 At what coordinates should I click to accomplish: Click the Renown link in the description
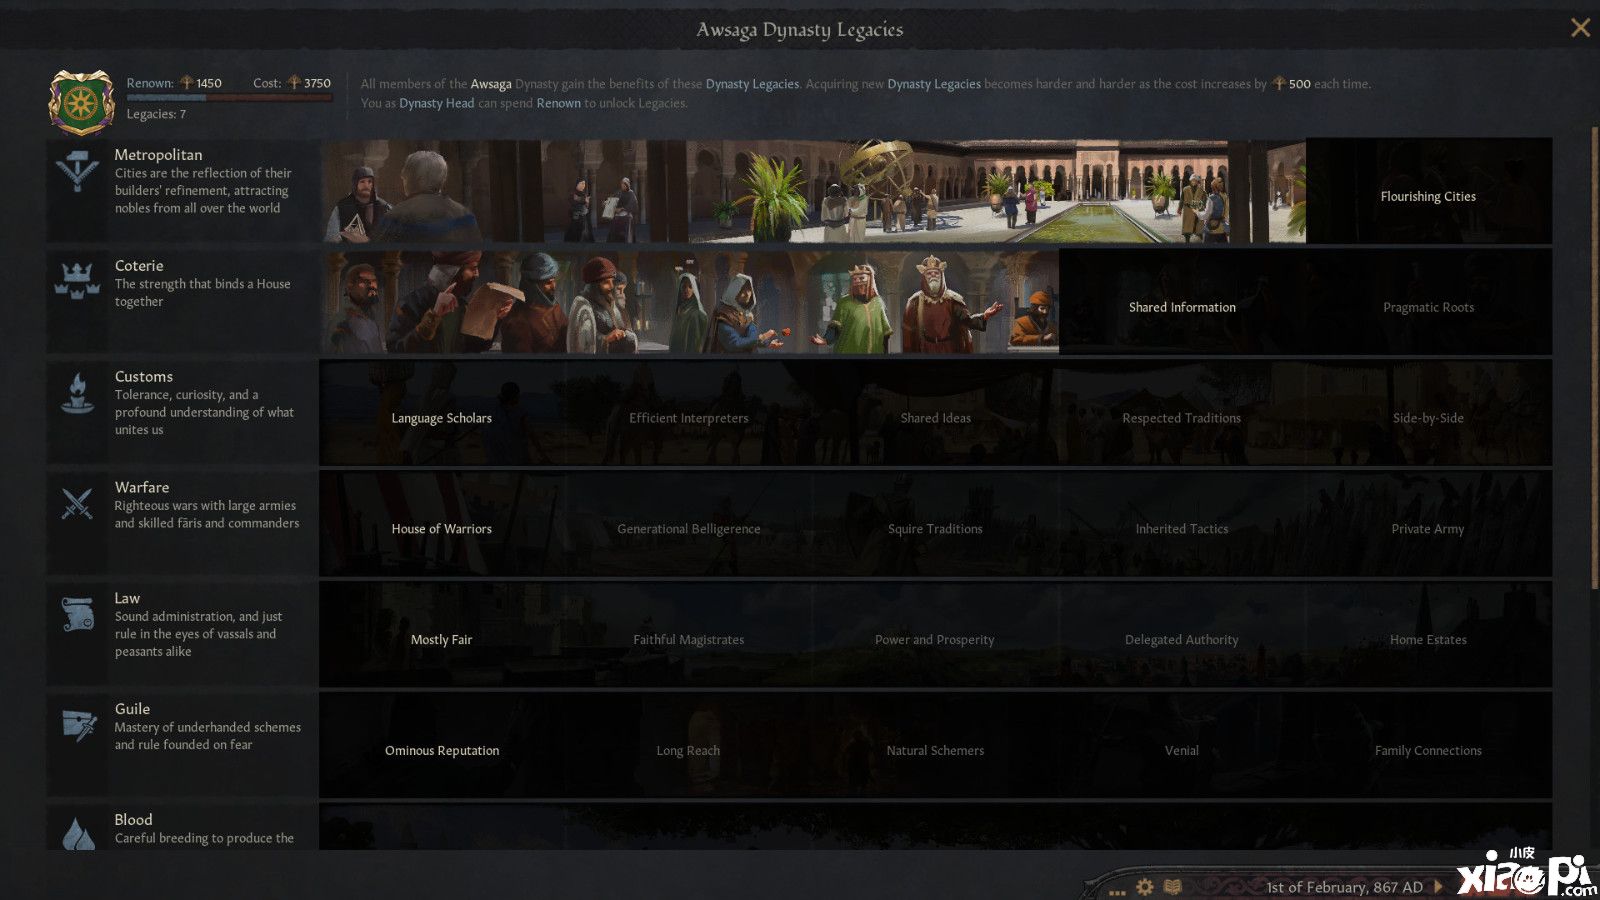559,103
